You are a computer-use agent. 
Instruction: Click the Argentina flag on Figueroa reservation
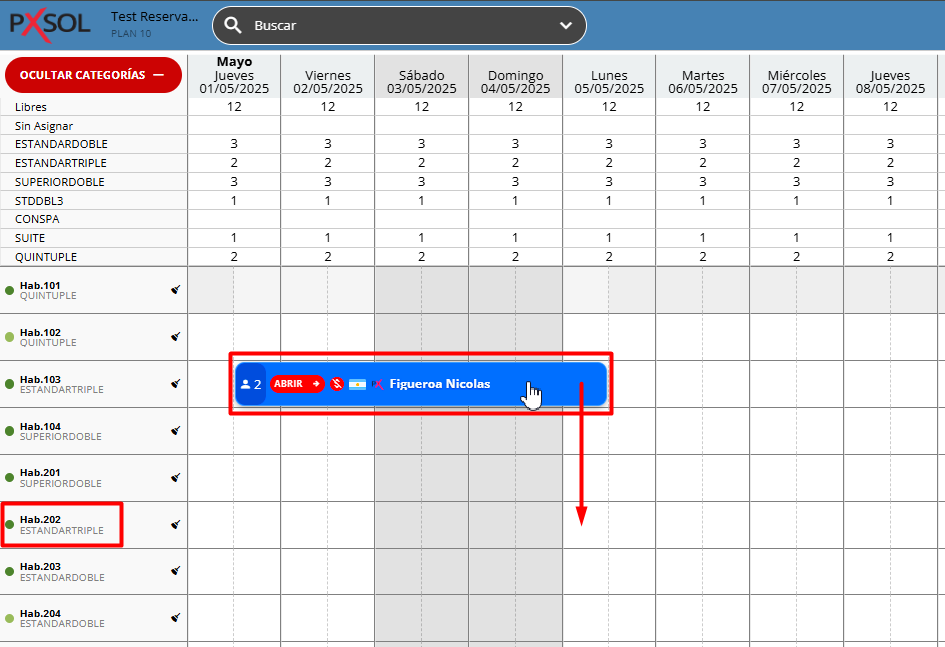tap(357, 384)
